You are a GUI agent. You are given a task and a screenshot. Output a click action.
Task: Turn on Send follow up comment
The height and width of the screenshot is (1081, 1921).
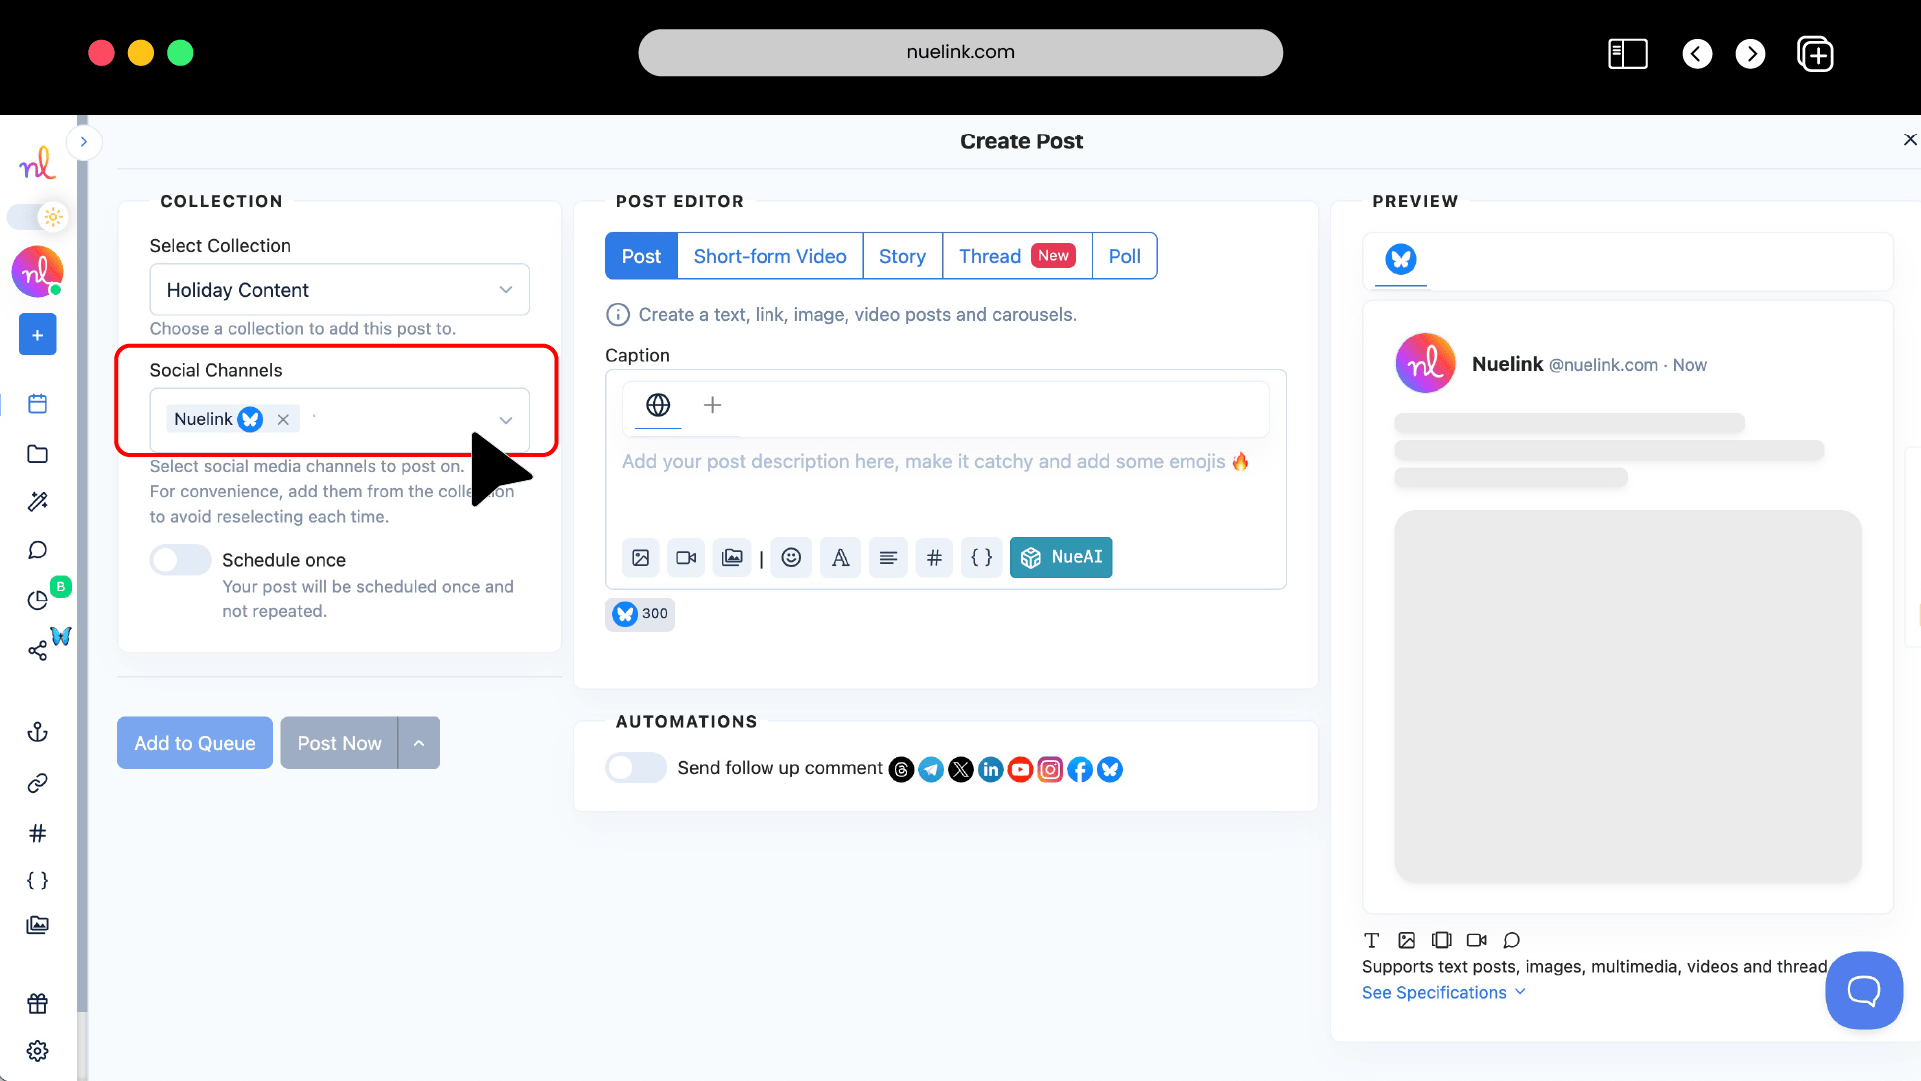pos(635,767)
